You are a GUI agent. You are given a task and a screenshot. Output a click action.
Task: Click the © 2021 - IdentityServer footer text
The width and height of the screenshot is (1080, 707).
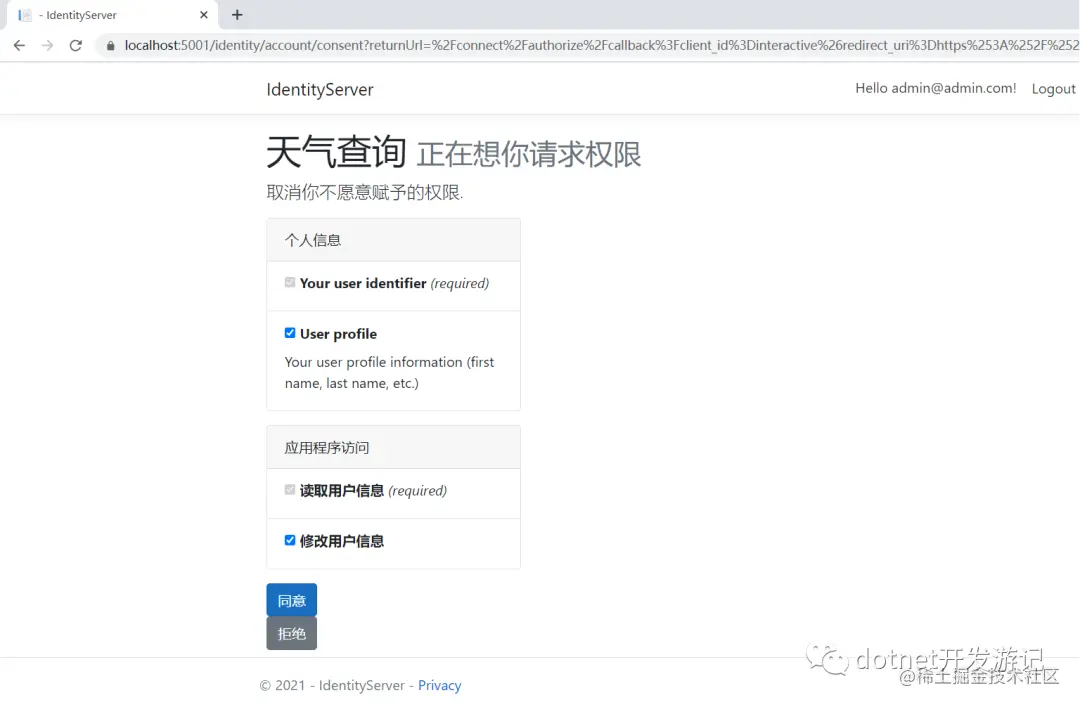tap(332, 685)
